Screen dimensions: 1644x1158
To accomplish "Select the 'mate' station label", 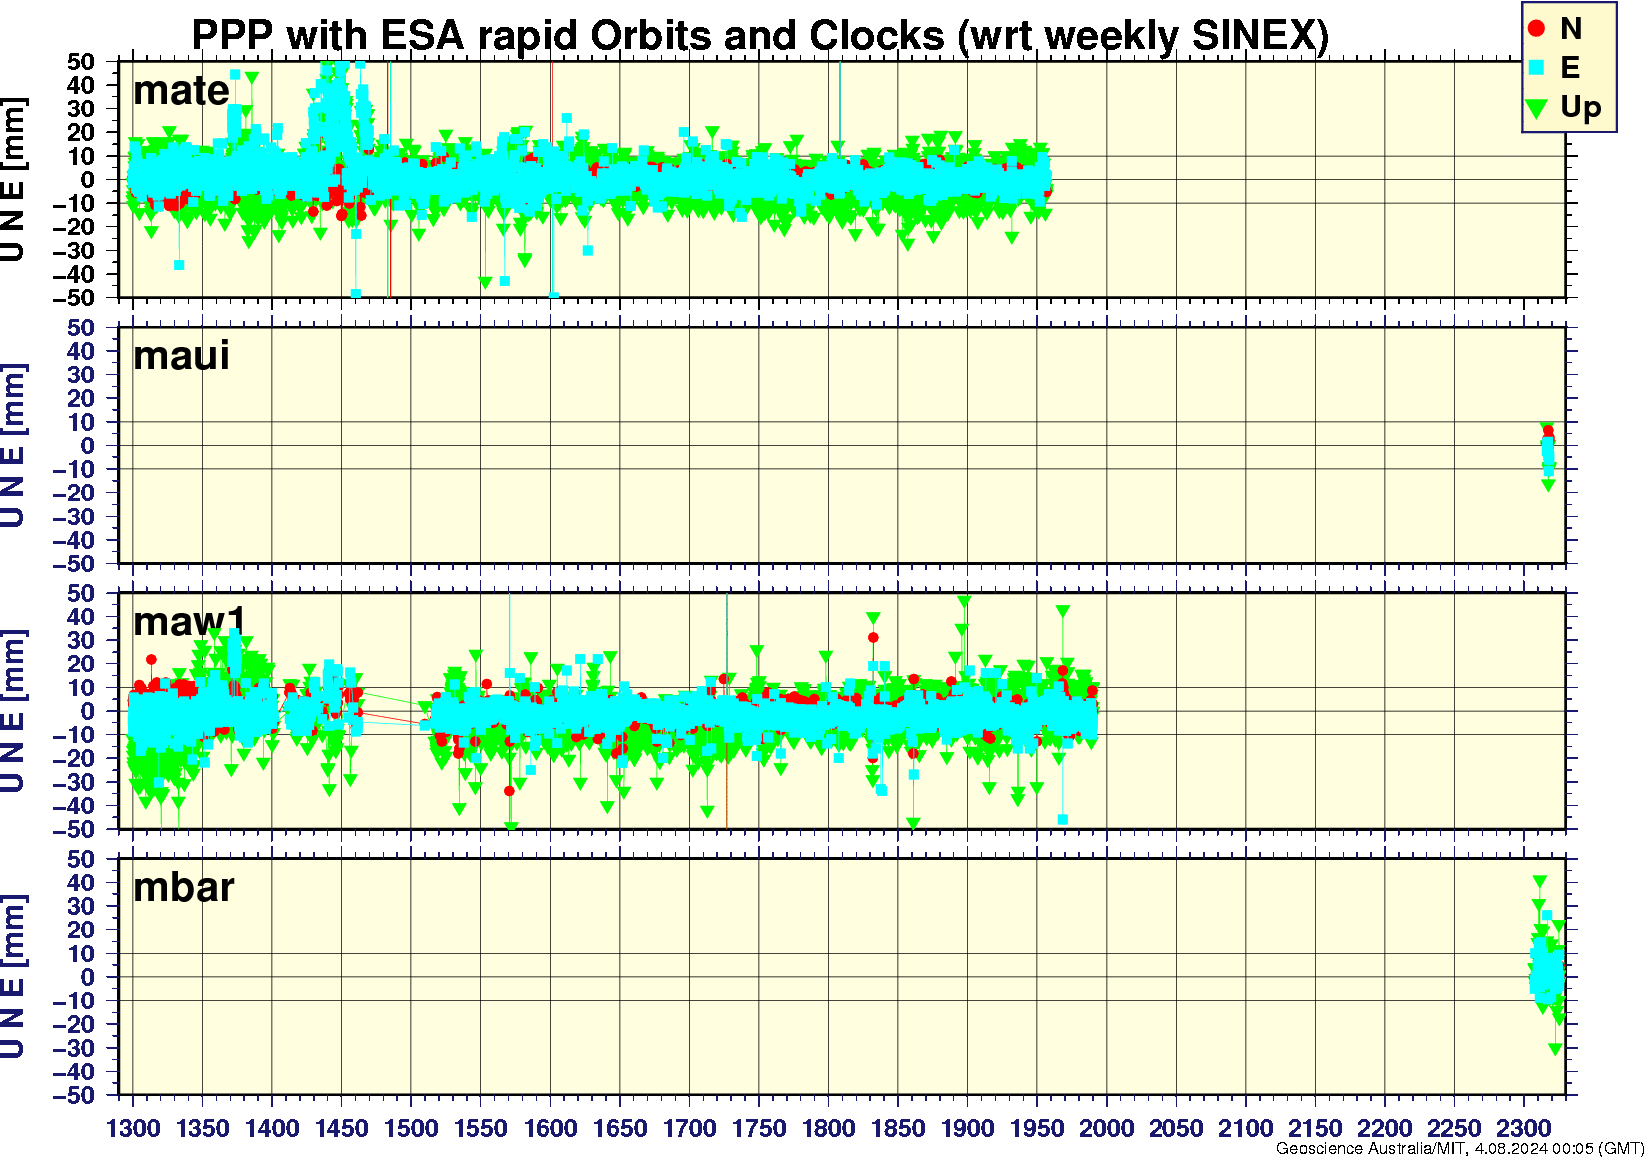I will 181,91.
